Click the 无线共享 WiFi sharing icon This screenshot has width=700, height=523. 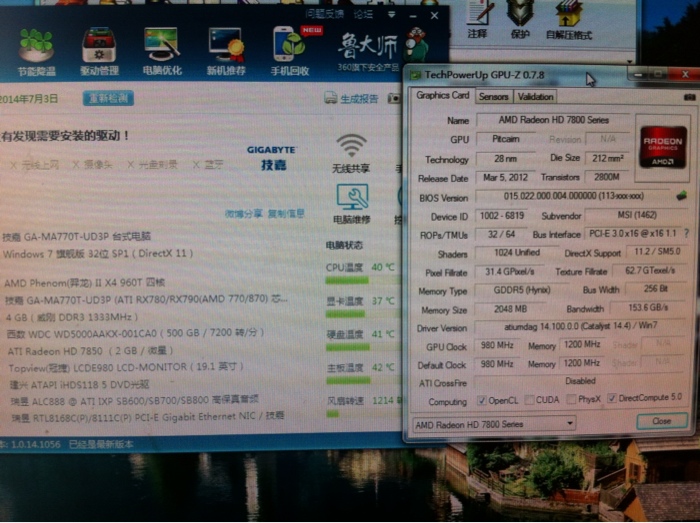tap(351, 146)
